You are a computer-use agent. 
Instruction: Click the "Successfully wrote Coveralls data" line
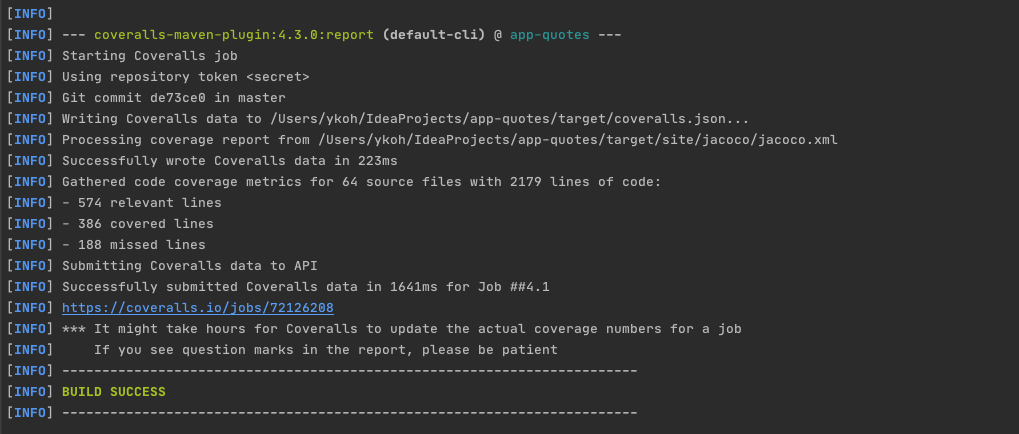[x=229, y=161]
